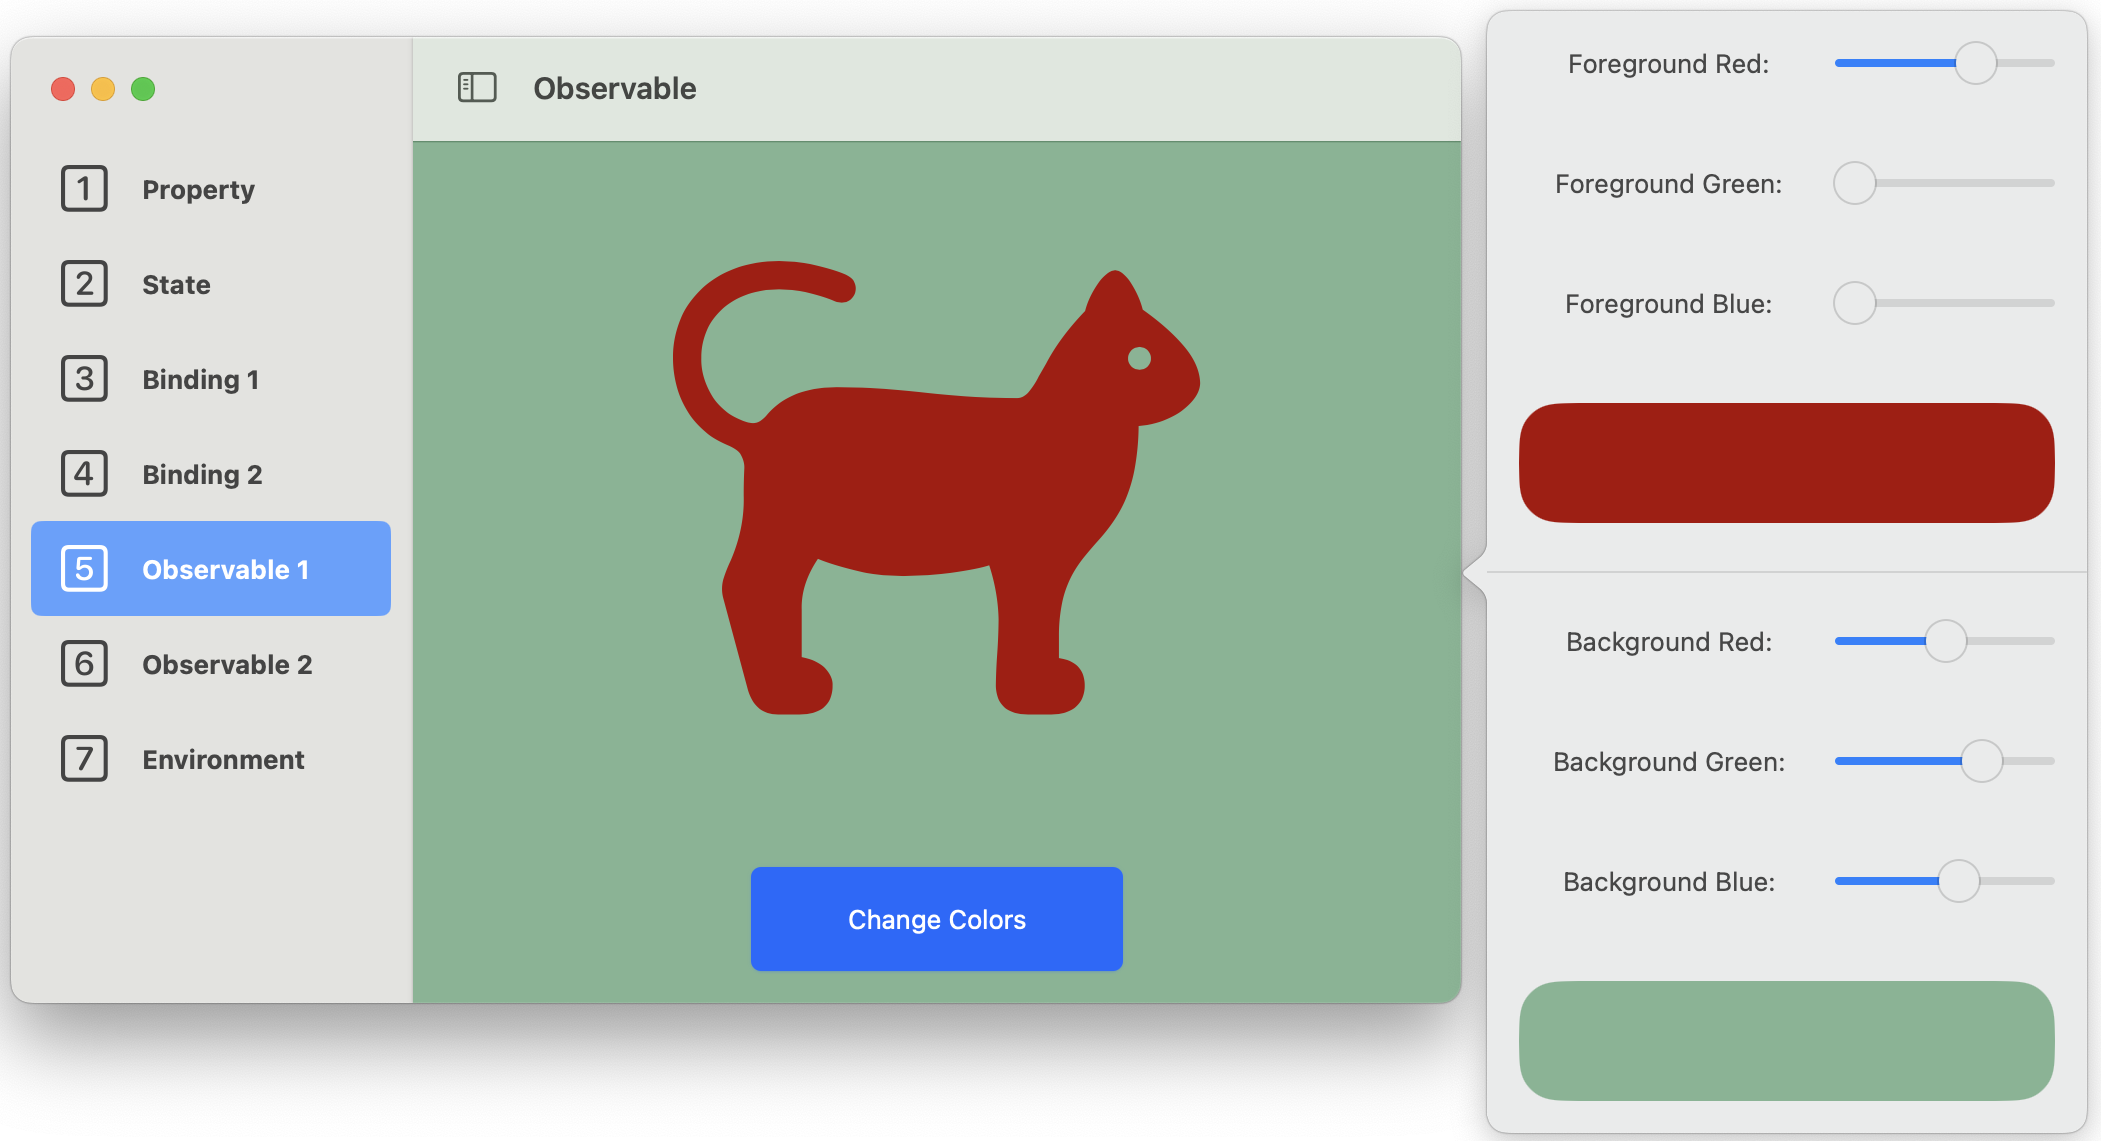Select Observable 2 in the sidebar
Viewport: 2101px width, 1141px height.
pyautogui.click(x=227, y=663)
